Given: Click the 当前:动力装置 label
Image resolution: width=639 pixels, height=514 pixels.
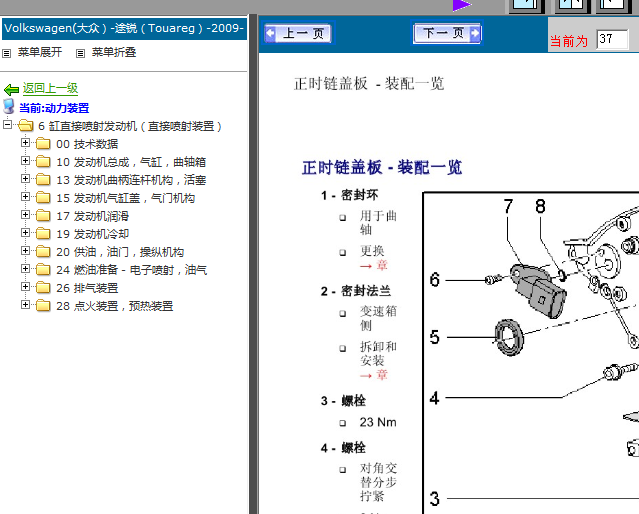Looking at the screenshot, I should click(54, 108).
